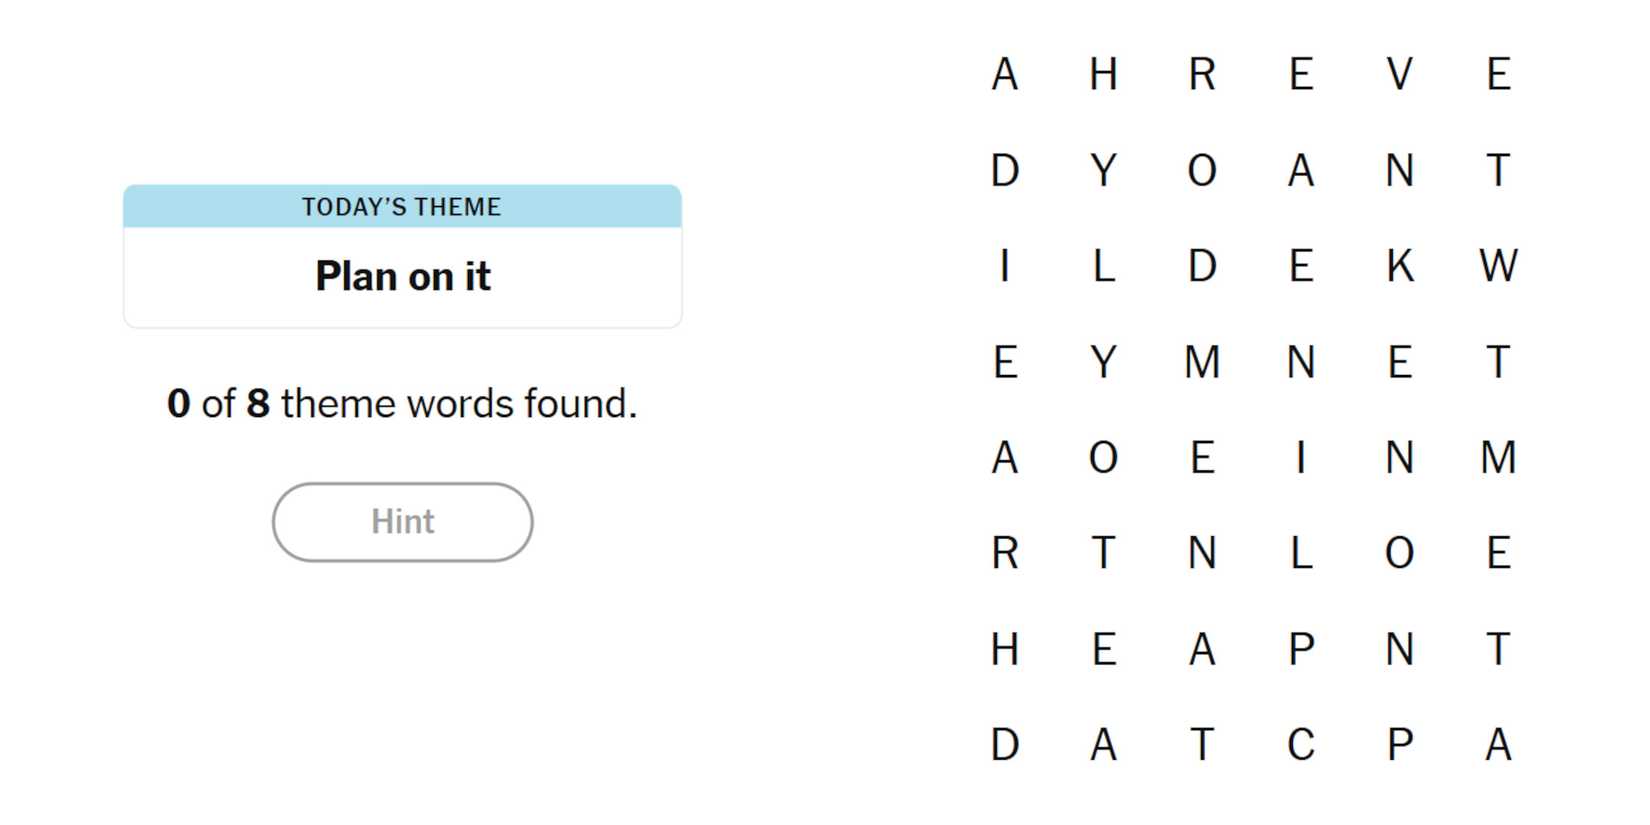Select the H in the top row

(1103, 74)
